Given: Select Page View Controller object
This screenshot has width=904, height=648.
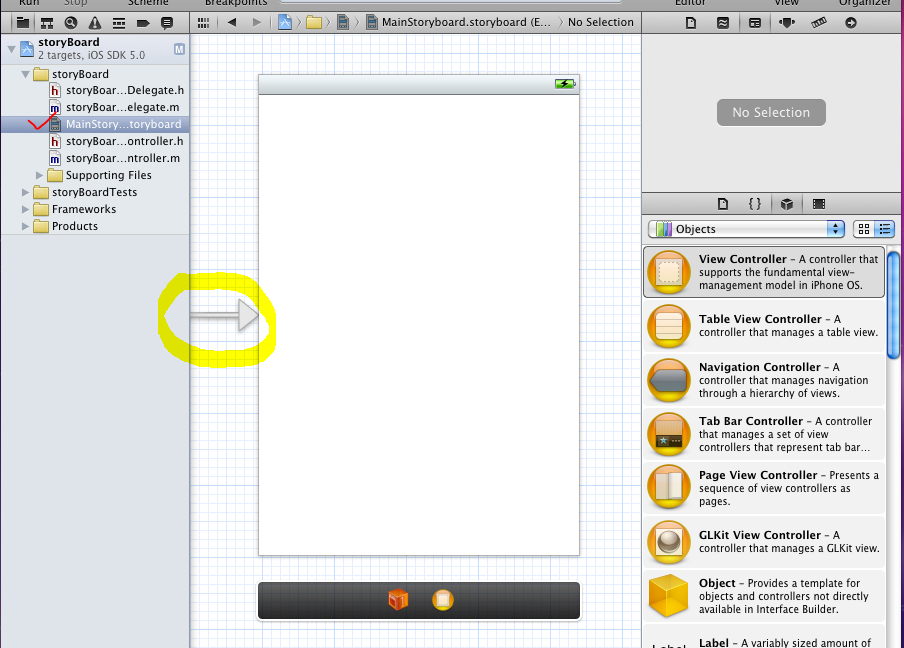Looking at the screenshot, I should point(764,488).
